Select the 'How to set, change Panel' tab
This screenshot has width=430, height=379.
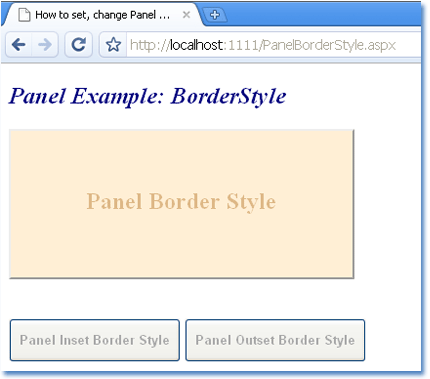102,15
